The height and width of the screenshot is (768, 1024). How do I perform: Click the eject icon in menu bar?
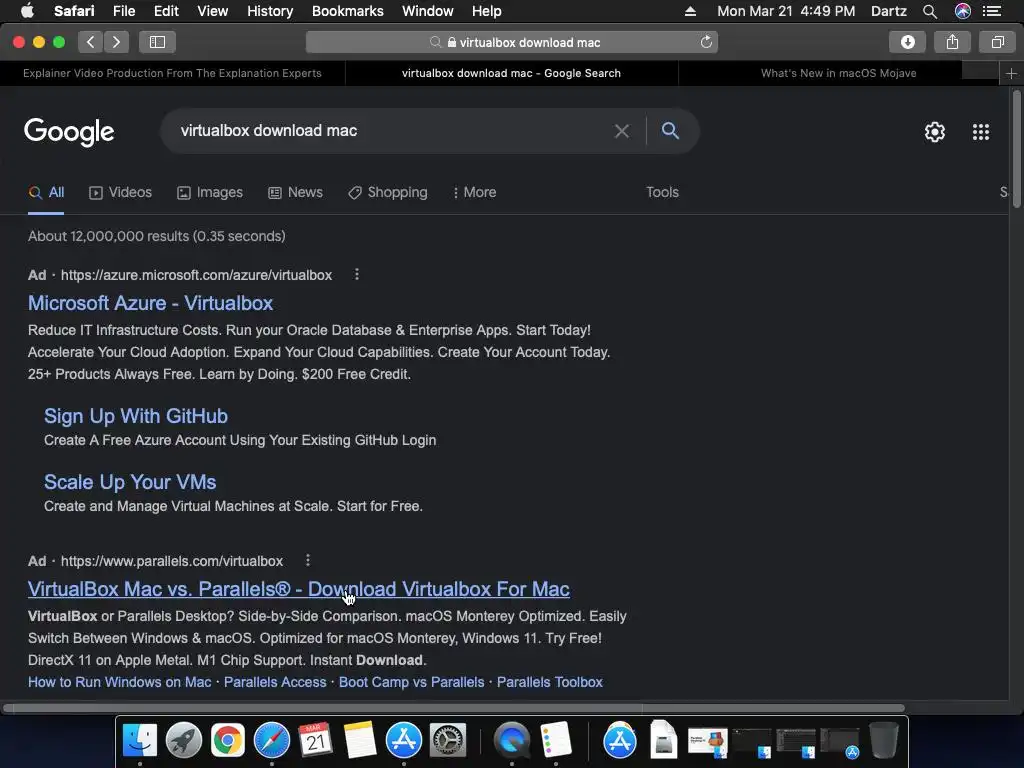coord(690,11)
